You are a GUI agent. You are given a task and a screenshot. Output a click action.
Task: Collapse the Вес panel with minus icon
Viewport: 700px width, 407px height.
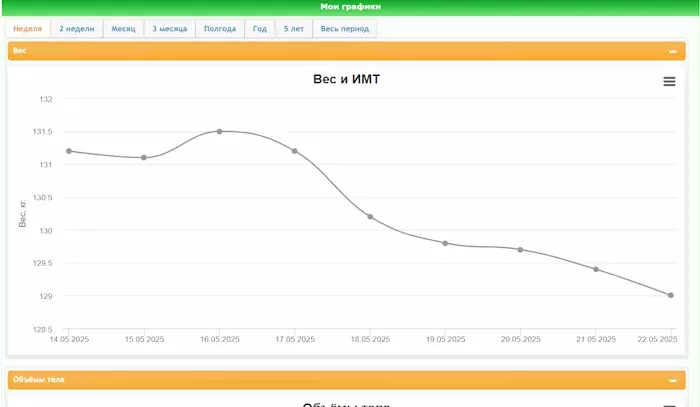[x=673, y=50]
